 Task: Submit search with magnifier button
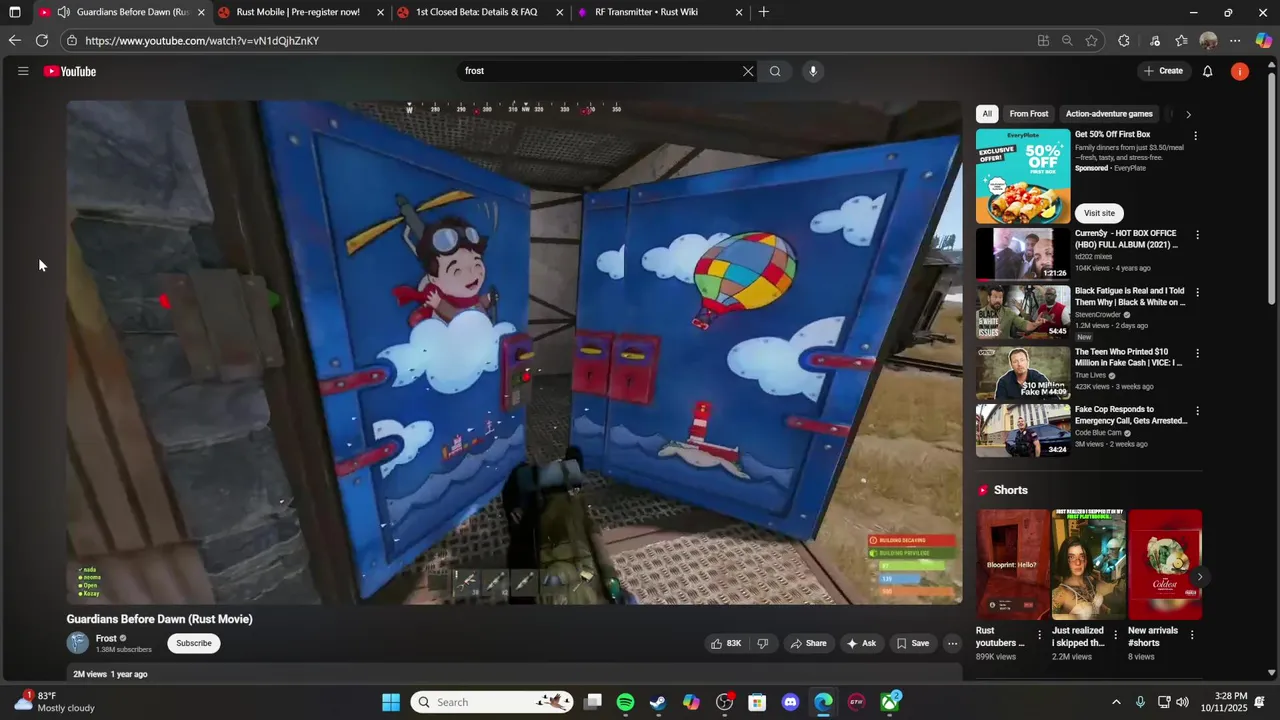(775, 71)
